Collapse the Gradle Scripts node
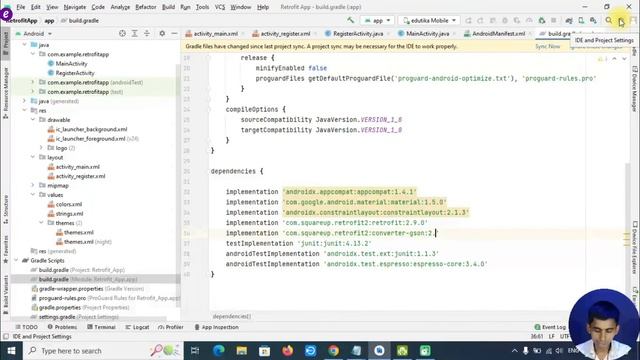The width and height of the screenshot is (640, 360). click(x=16, y=260)
